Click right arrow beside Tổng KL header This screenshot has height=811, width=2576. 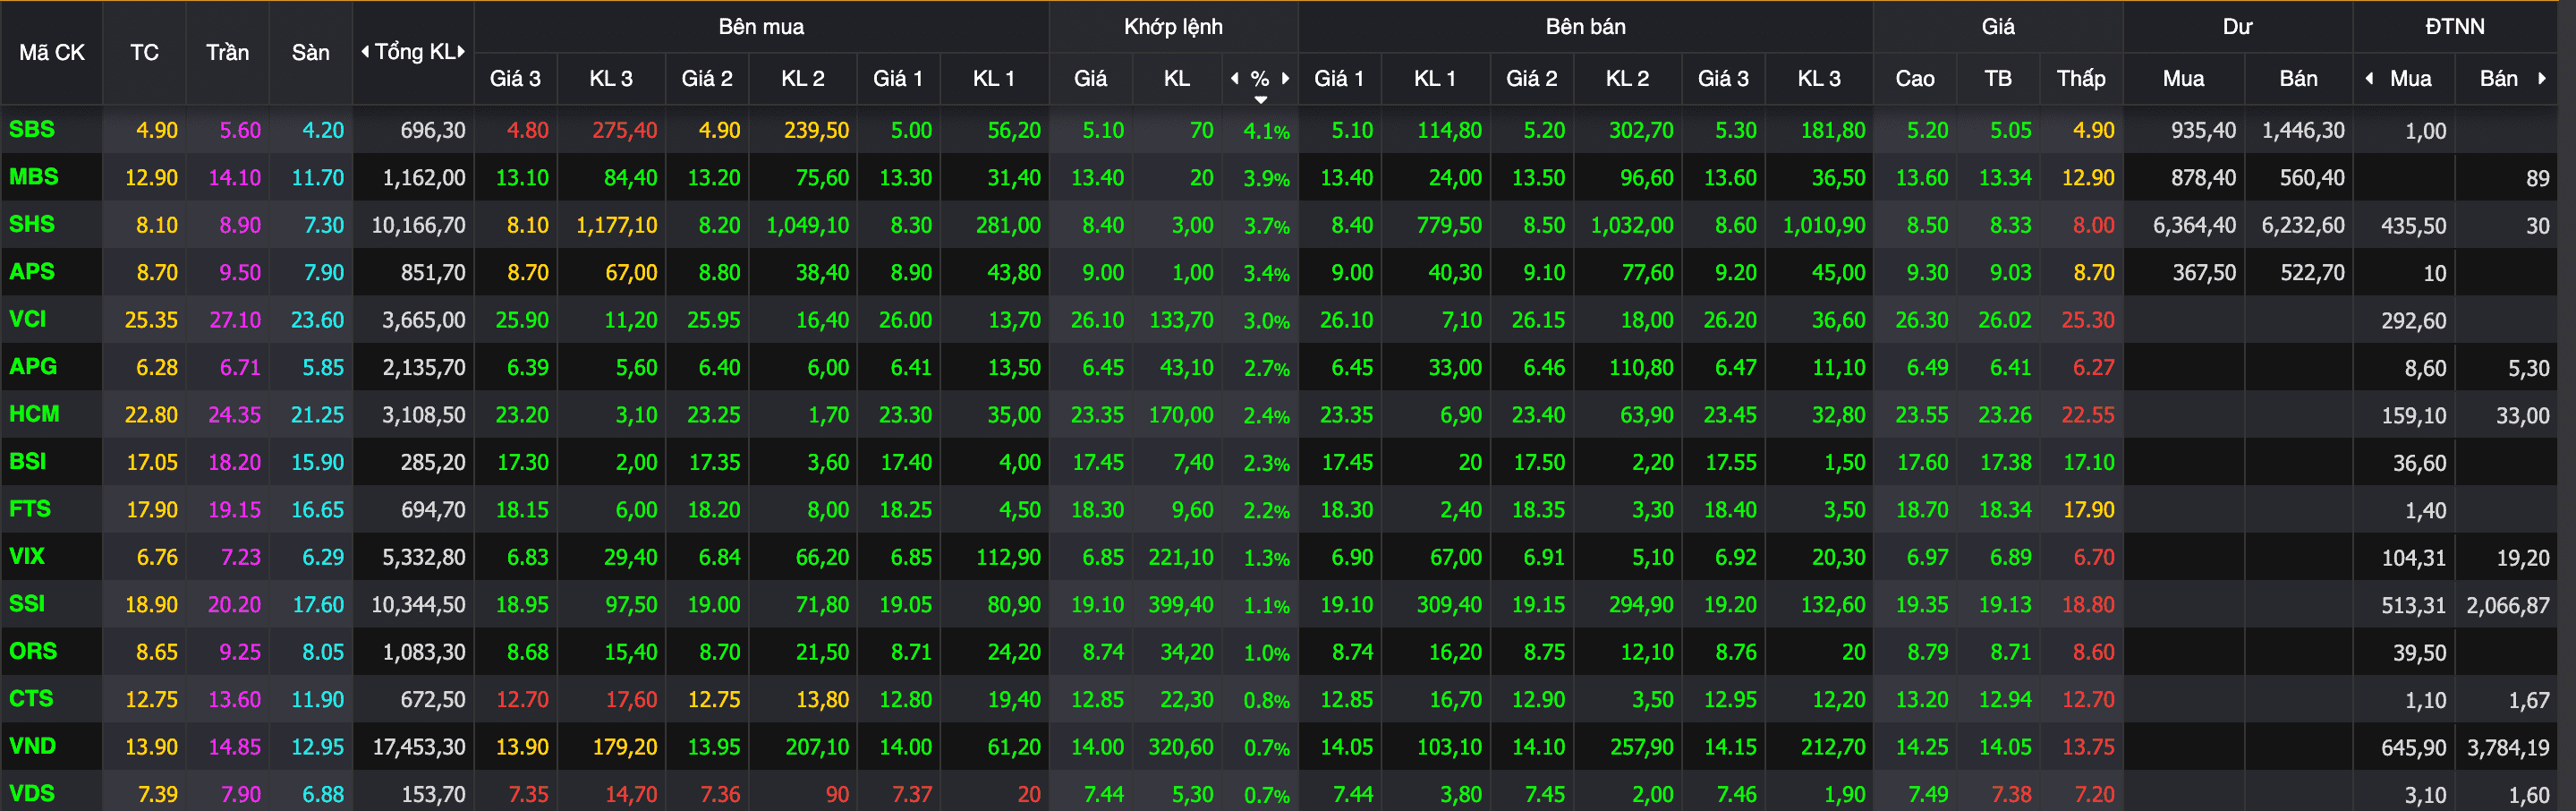[x=461, y=52]
